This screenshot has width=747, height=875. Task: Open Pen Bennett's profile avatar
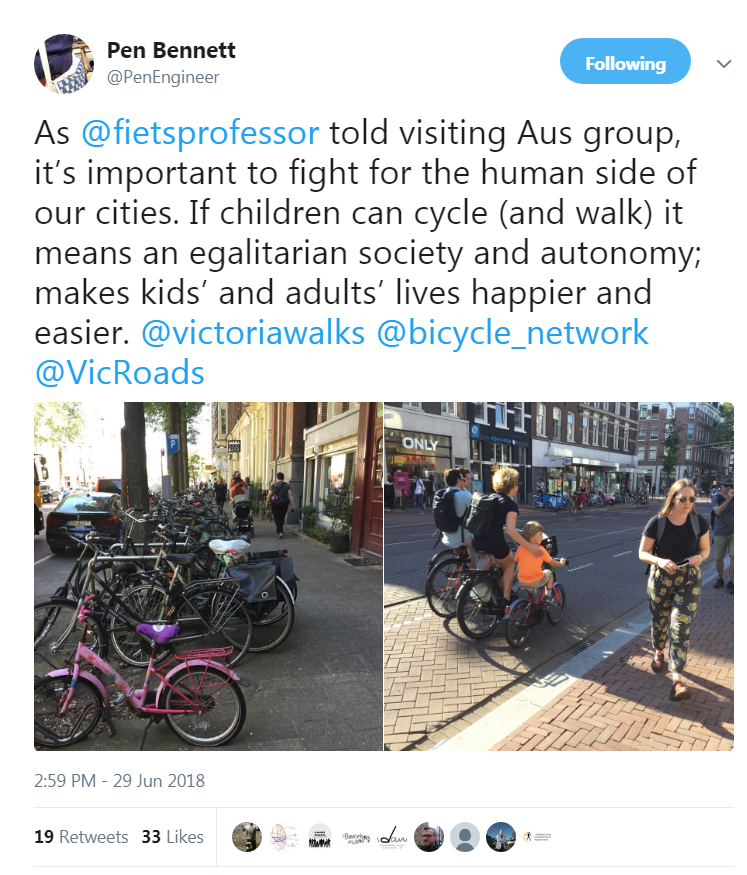pos(64,64)
